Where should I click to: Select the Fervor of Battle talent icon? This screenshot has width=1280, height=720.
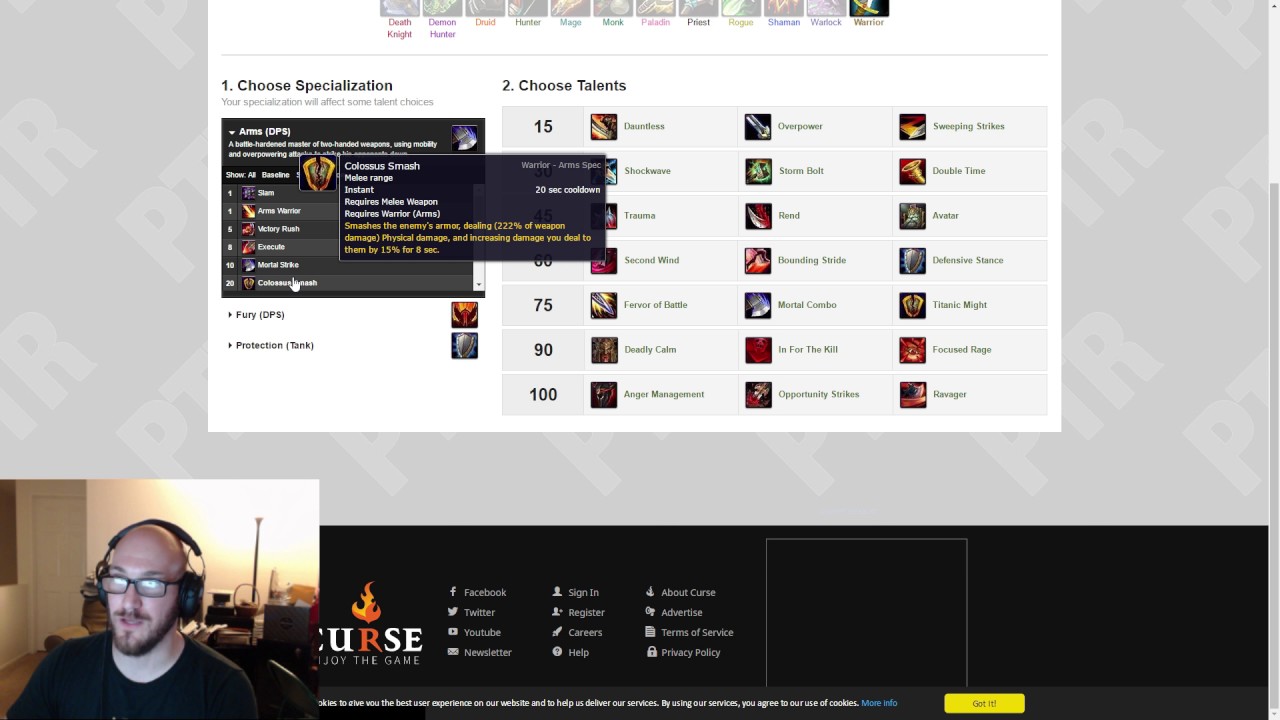(x=604, y=305)
